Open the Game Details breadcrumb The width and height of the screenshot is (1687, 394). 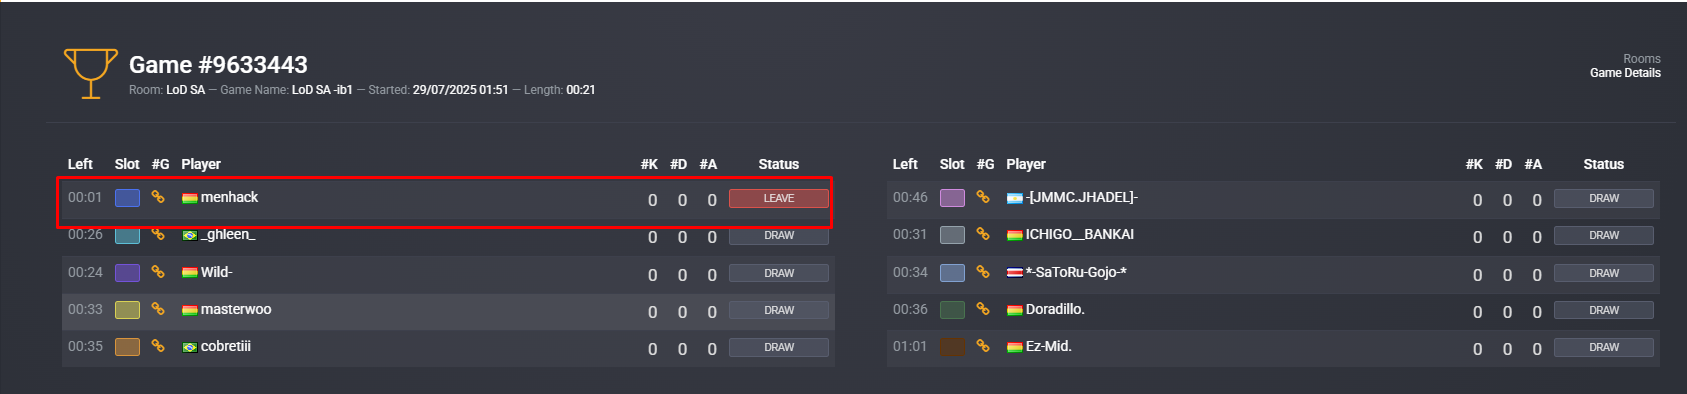pyautogui.click(x=1625, y=73)
